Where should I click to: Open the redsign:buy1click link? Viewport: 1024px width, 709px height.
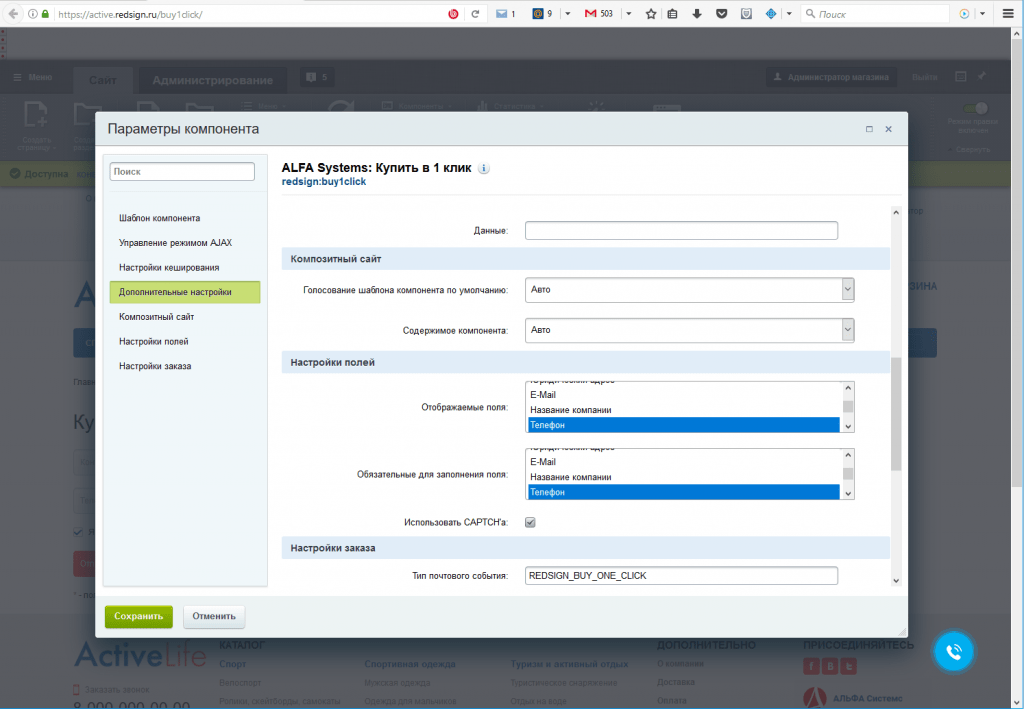tap(324, 182)
